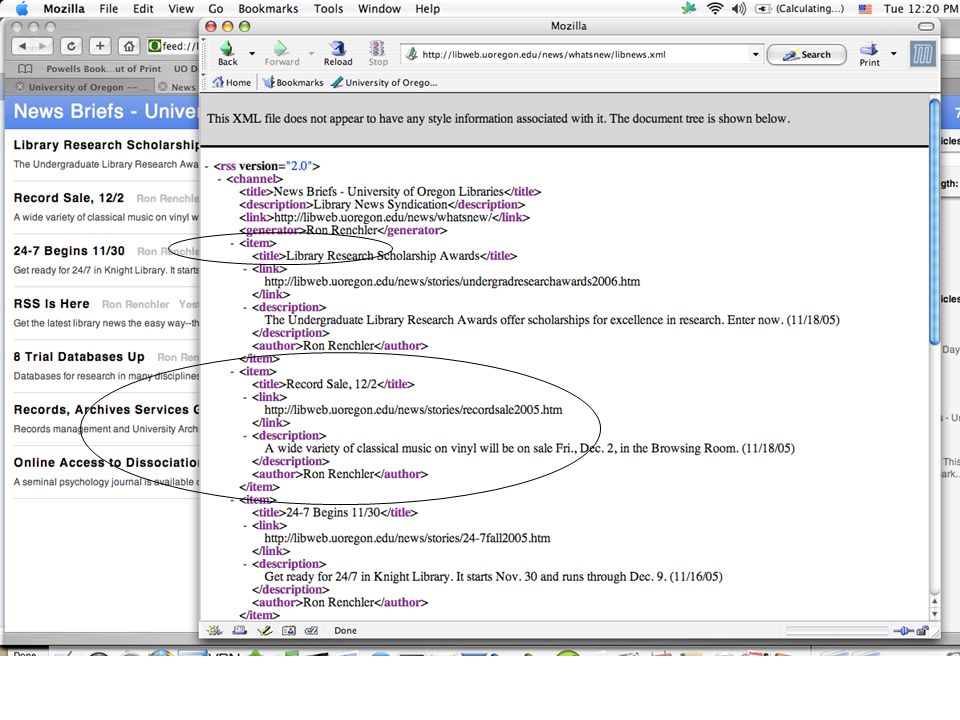Screen dimensions: 960x720
Task: Click the battery status icon in menu bar
Action: coord(763,9)
